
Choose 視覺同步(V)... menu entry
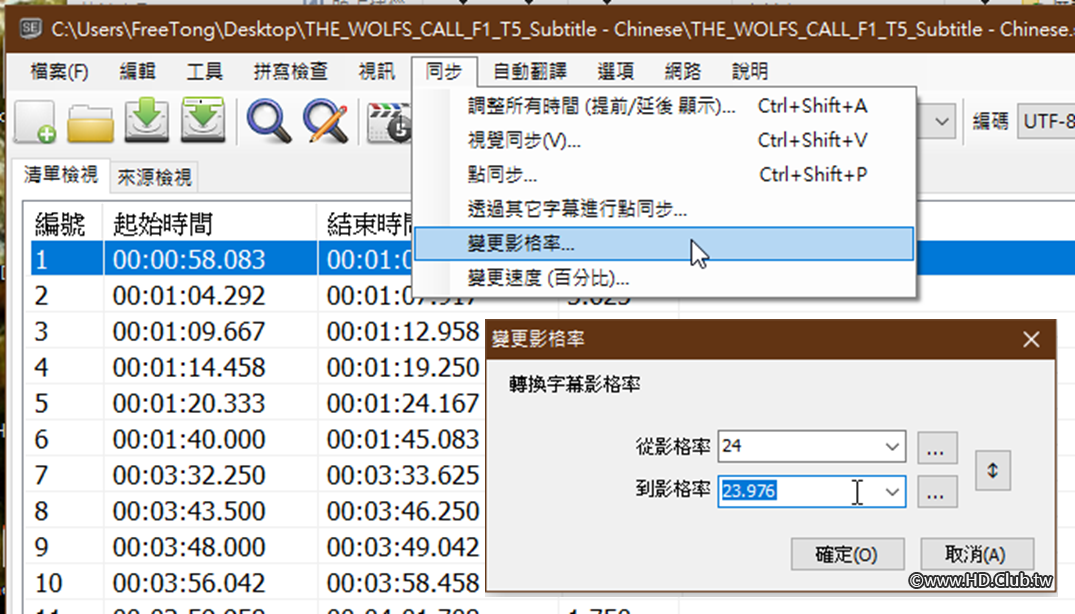(x=664, y=140)
